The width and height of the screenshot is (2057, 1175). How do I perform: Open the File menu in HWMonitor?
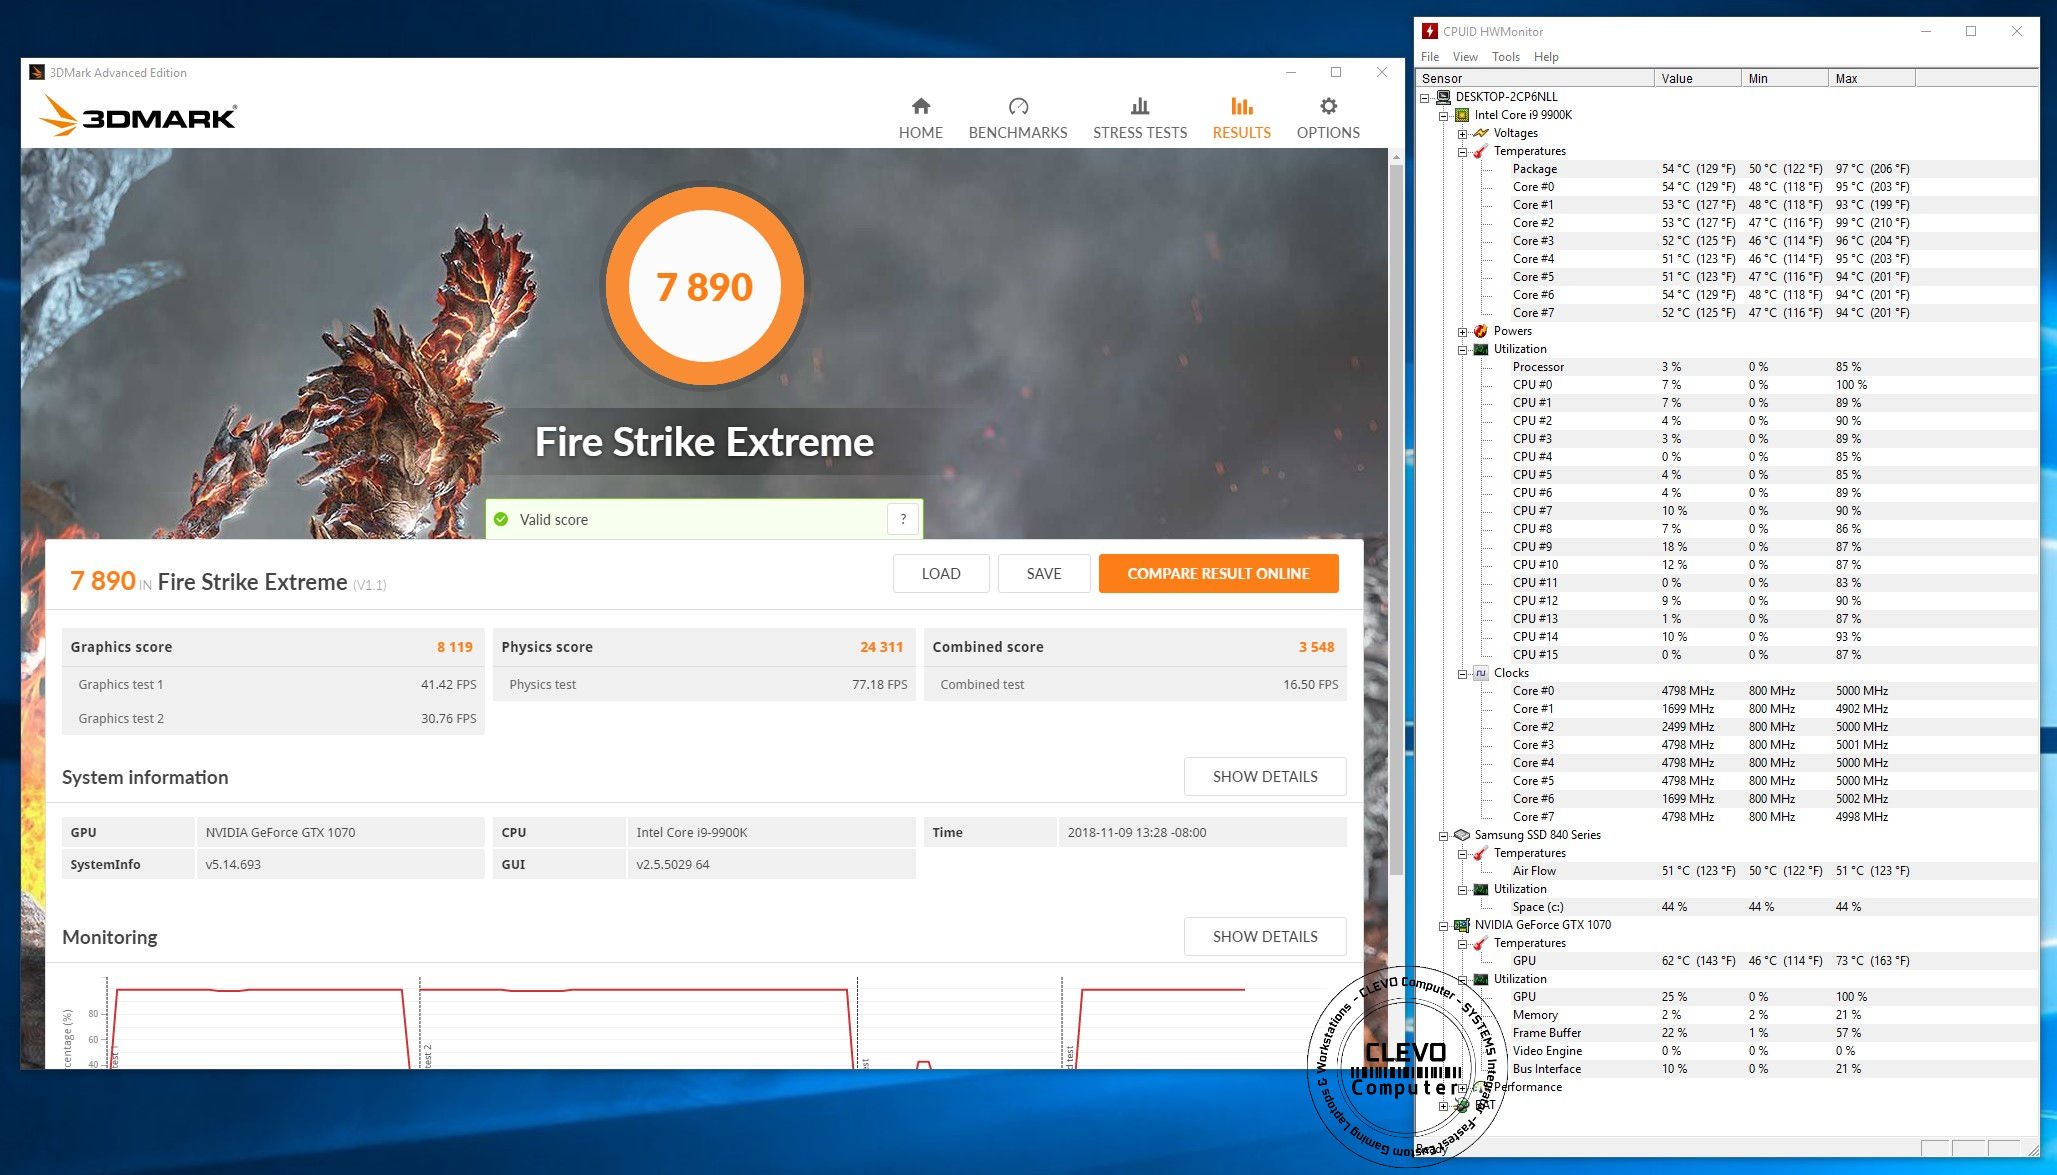point(1430,57)
